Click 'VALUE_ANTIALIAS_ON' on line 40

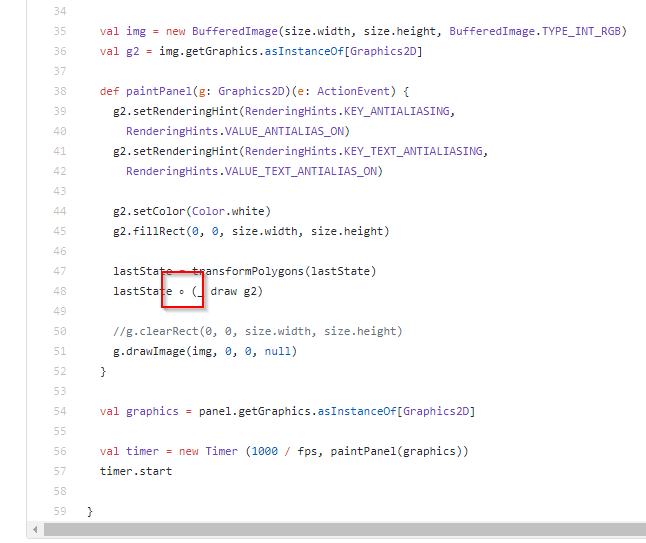[284, 131]
